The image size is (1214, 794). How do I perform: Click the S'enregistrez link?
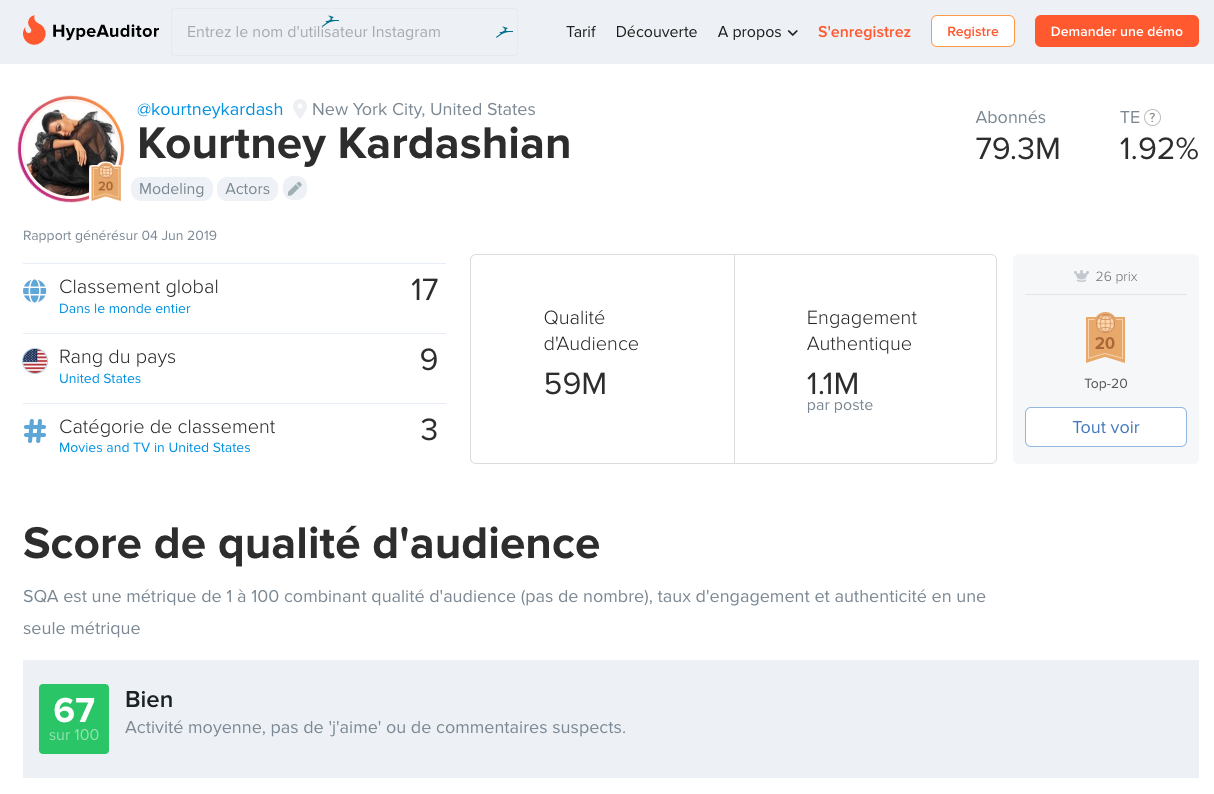[x=864, y=32]
